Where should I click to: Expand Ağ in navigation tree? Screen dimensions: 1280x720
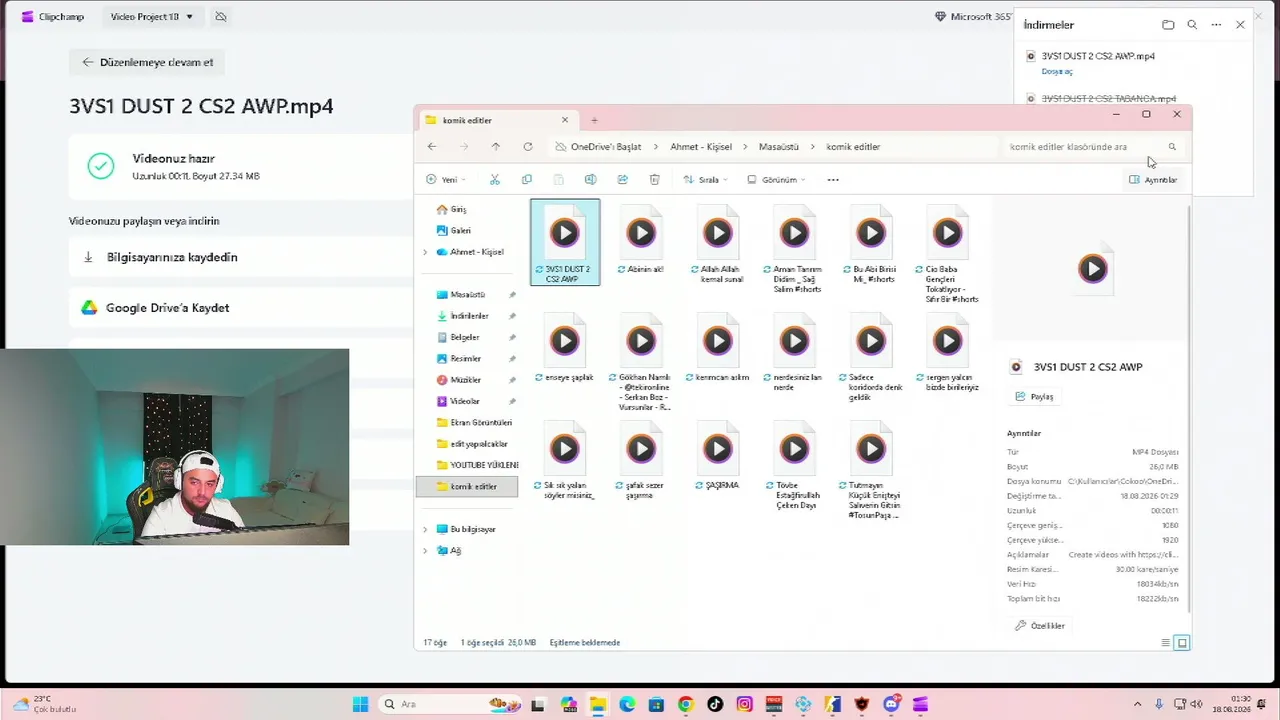[425, 550]
